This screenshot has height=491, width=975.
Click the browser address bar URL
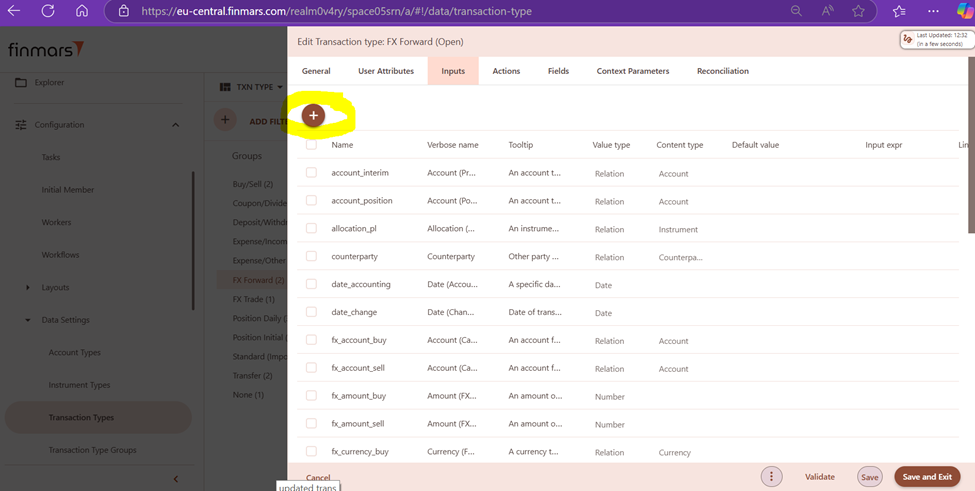[336, 11]
